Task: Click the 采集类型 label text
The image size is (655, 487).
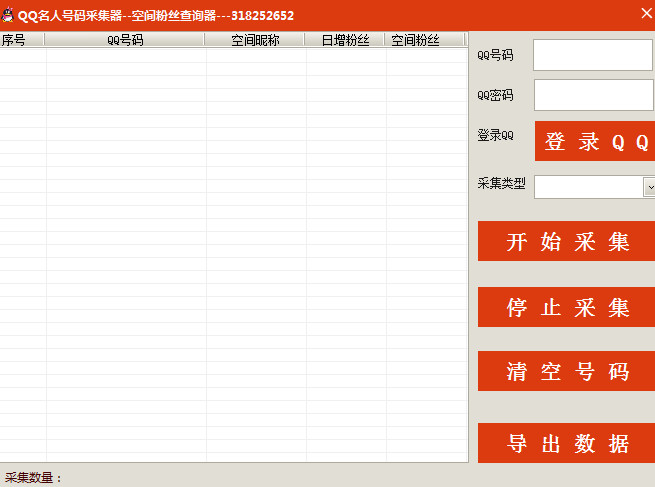Action: point(501,183)
